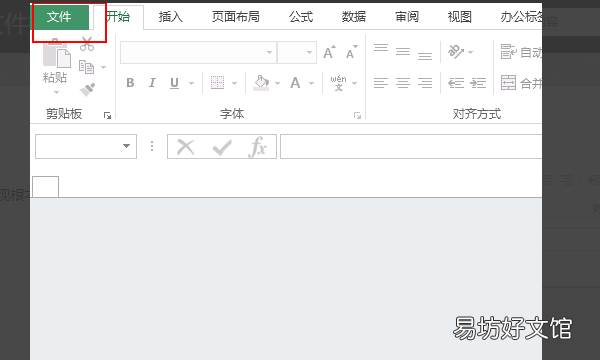
Task: Click Center alignment icon
Action: point(403,83)
